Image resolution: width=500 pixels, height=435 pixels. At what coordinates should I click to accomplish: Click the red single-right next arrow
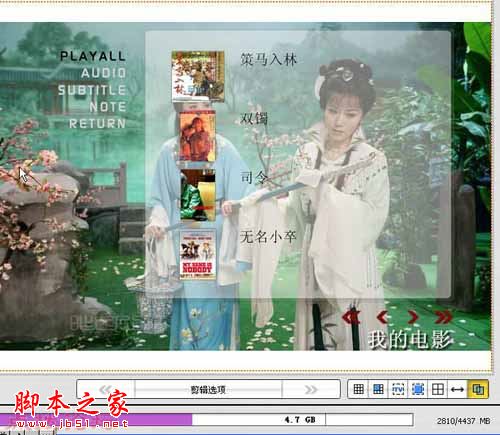coord(413,317)
